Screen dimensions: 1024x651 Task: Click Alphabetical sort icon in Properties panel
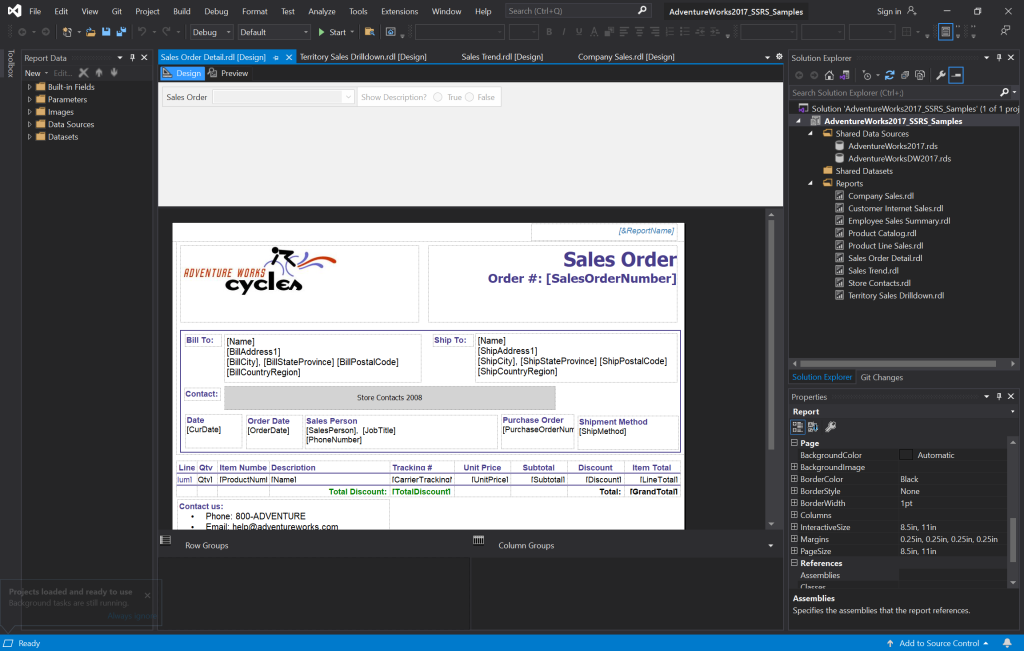pyautogui.click(x=813, y=426)
